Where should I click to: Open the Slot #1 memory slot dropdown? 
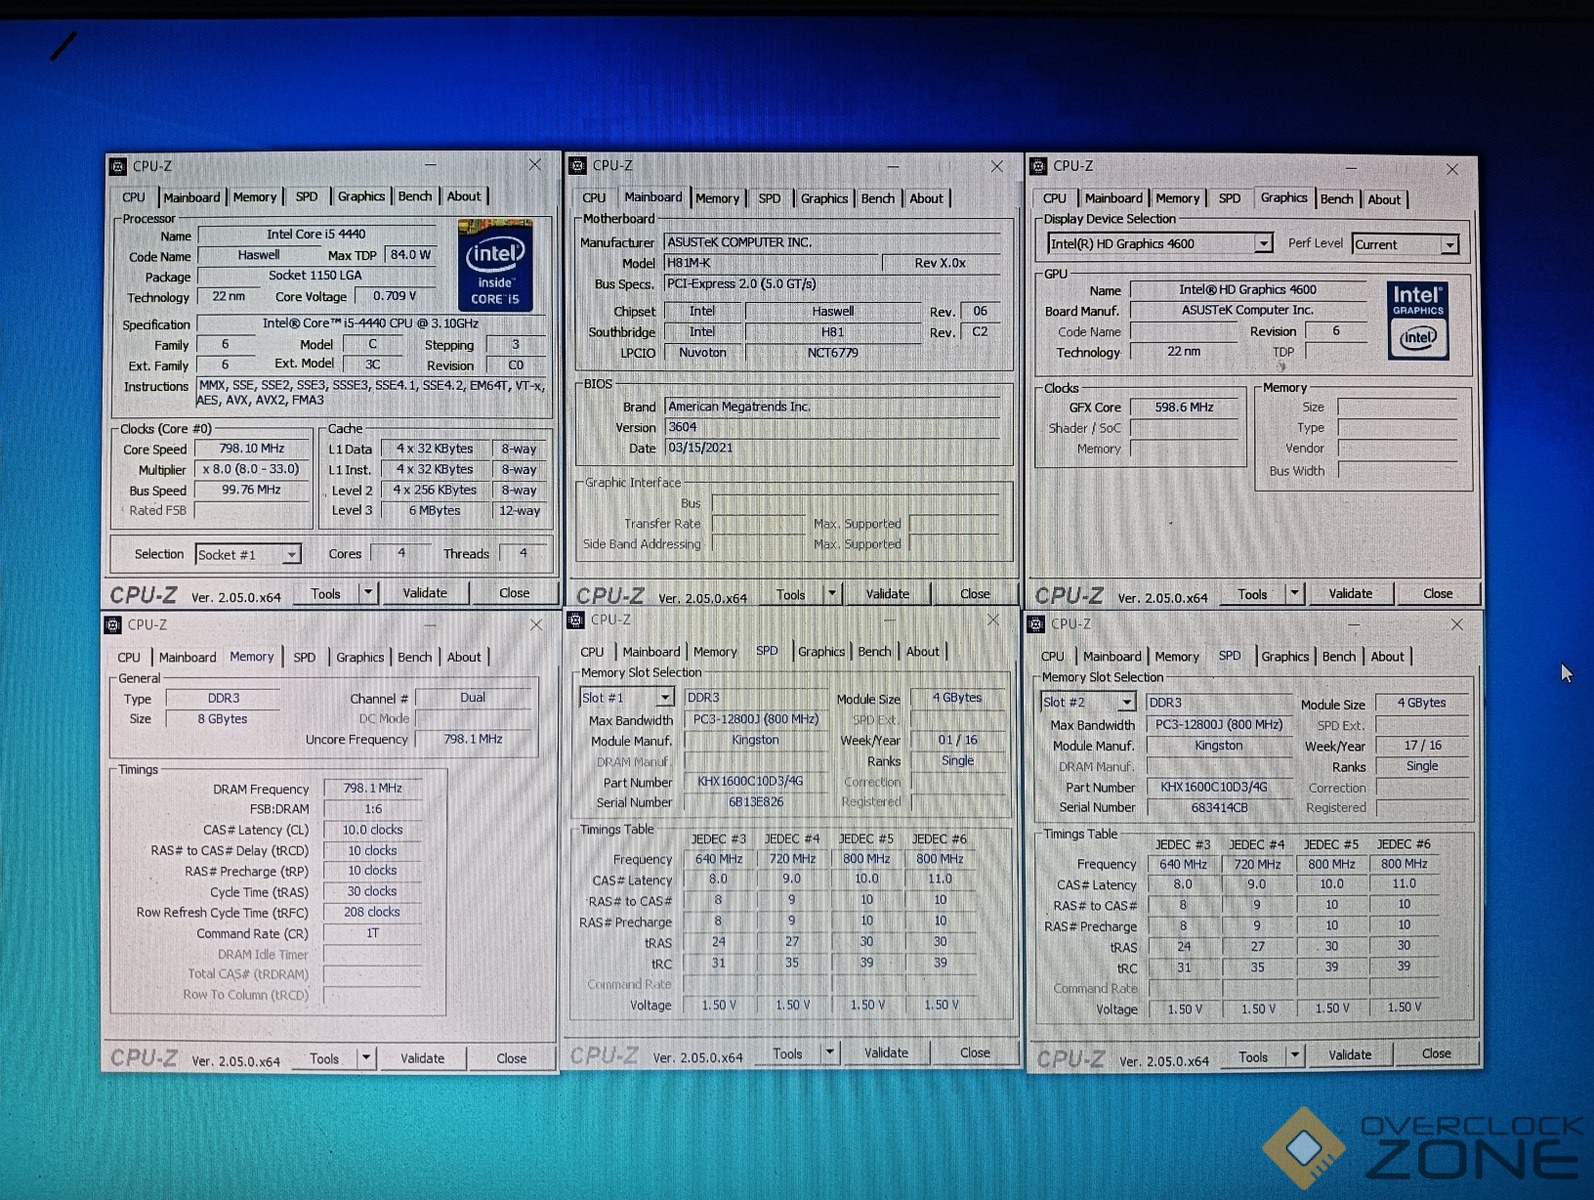coord(665,698)
